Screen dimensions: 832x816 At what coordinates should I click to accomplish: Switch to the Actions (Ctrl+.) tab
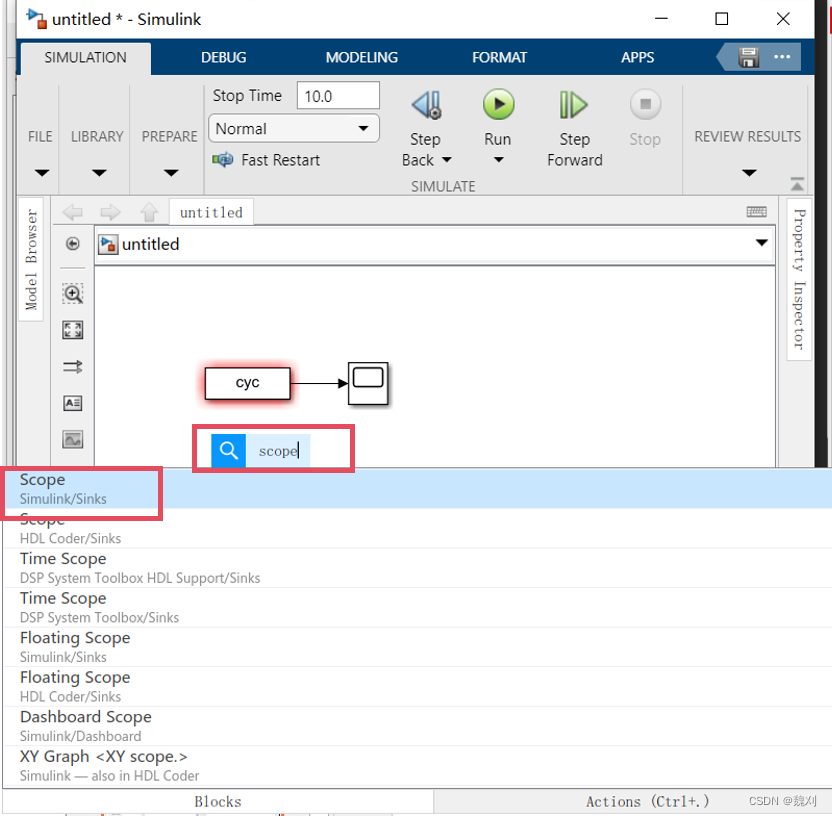point(647,801)
